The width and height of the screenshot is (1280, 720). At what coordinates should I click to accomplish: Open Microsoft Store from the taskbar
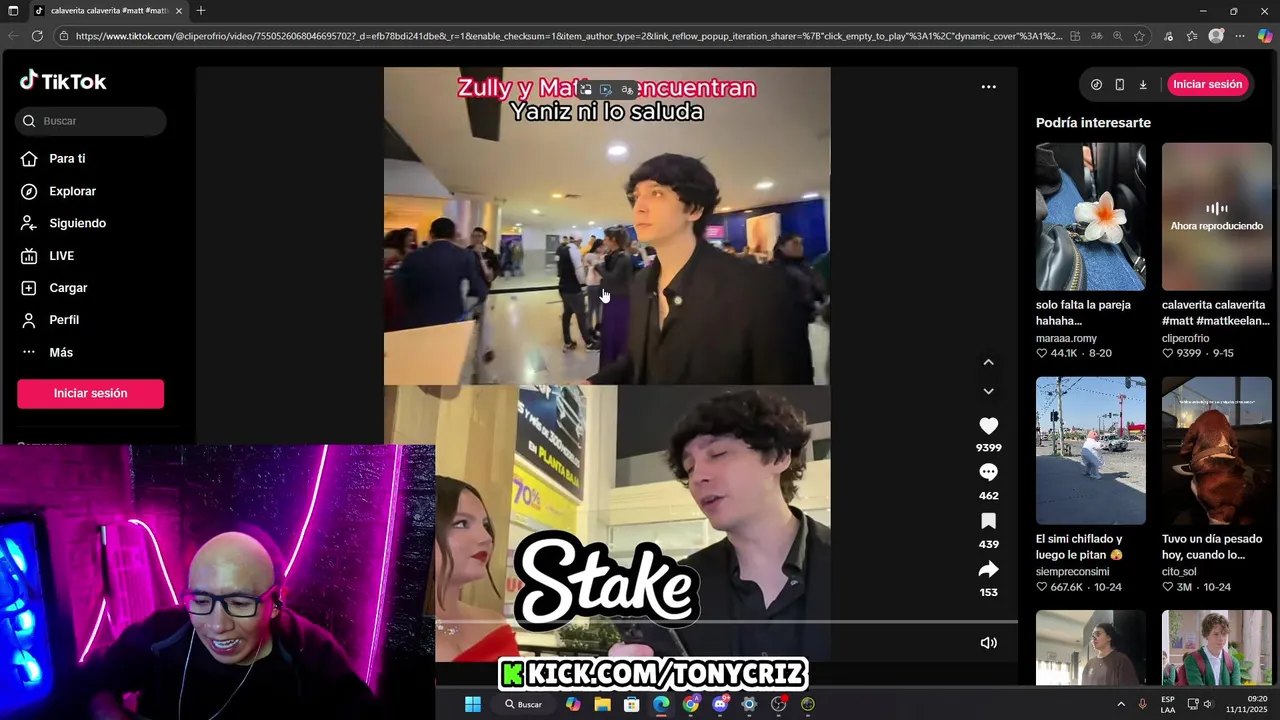631,704
